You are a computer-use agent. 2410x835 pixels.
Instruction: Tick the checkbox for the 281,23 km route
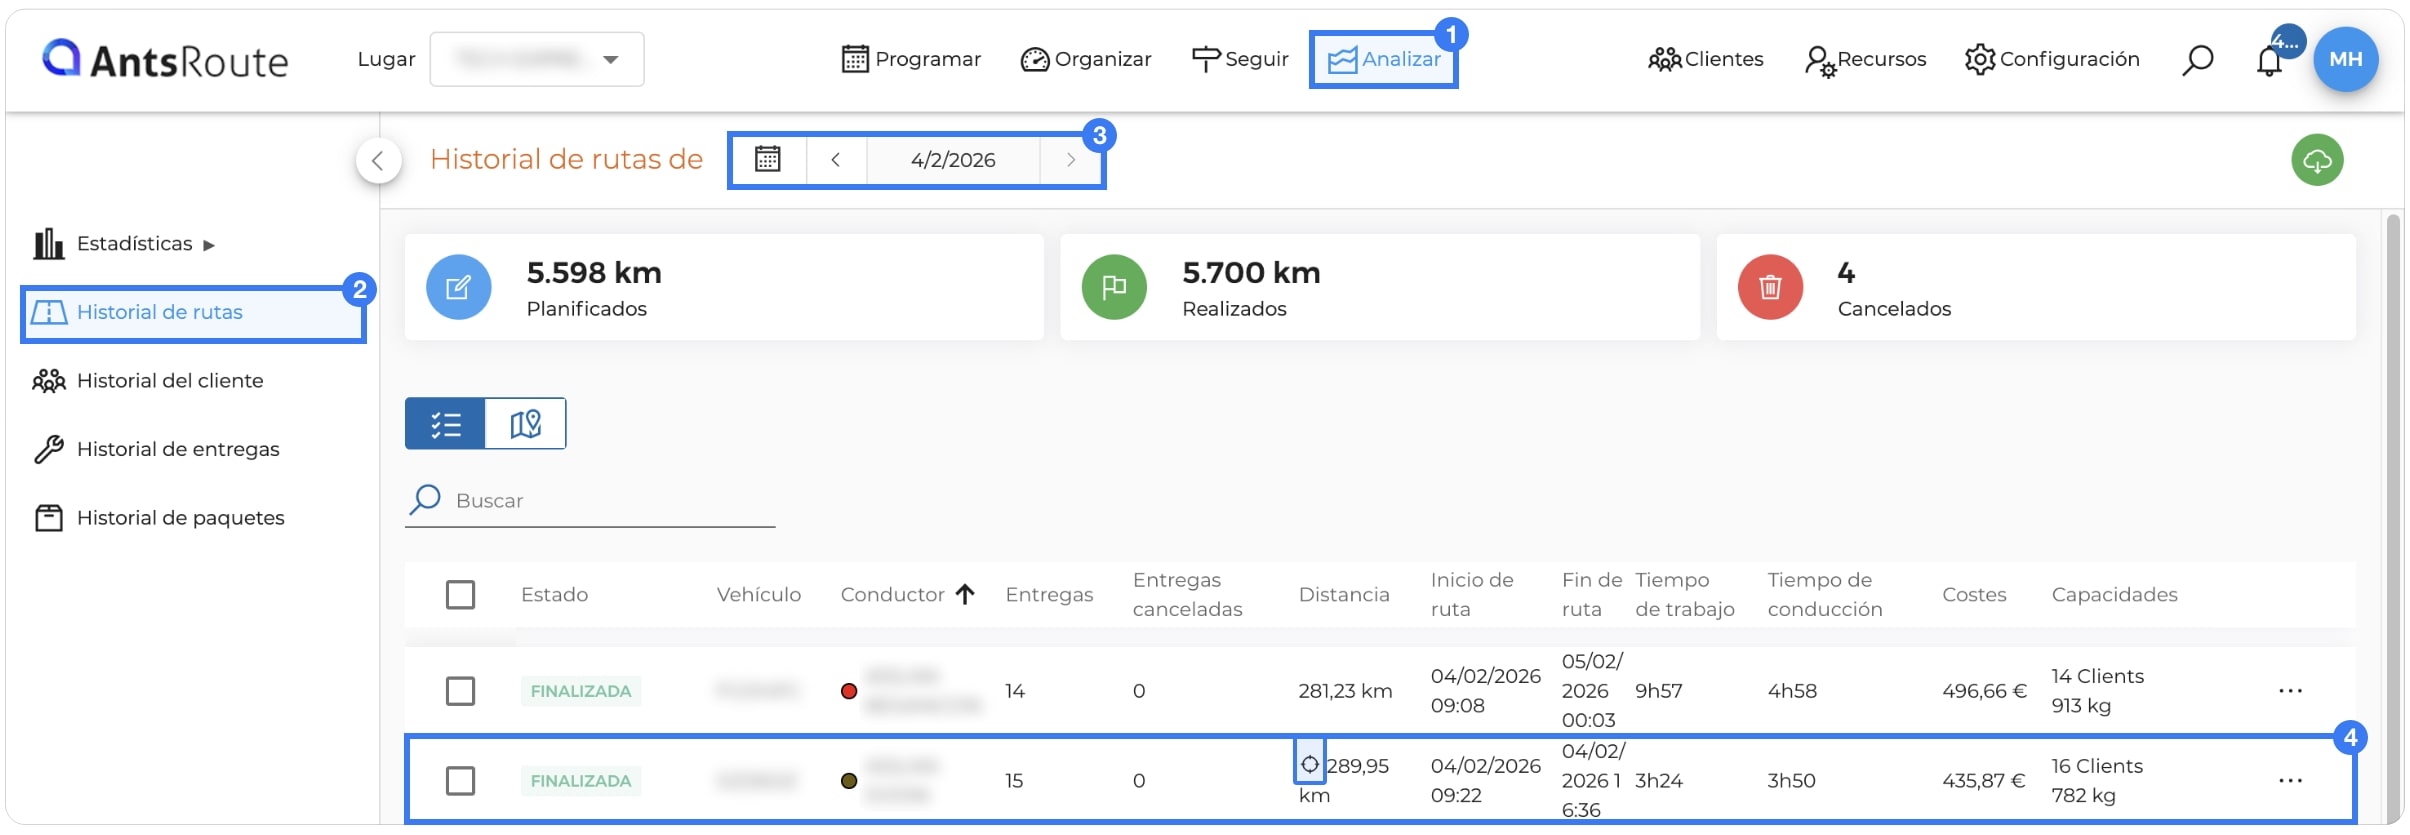pos(460,691)
